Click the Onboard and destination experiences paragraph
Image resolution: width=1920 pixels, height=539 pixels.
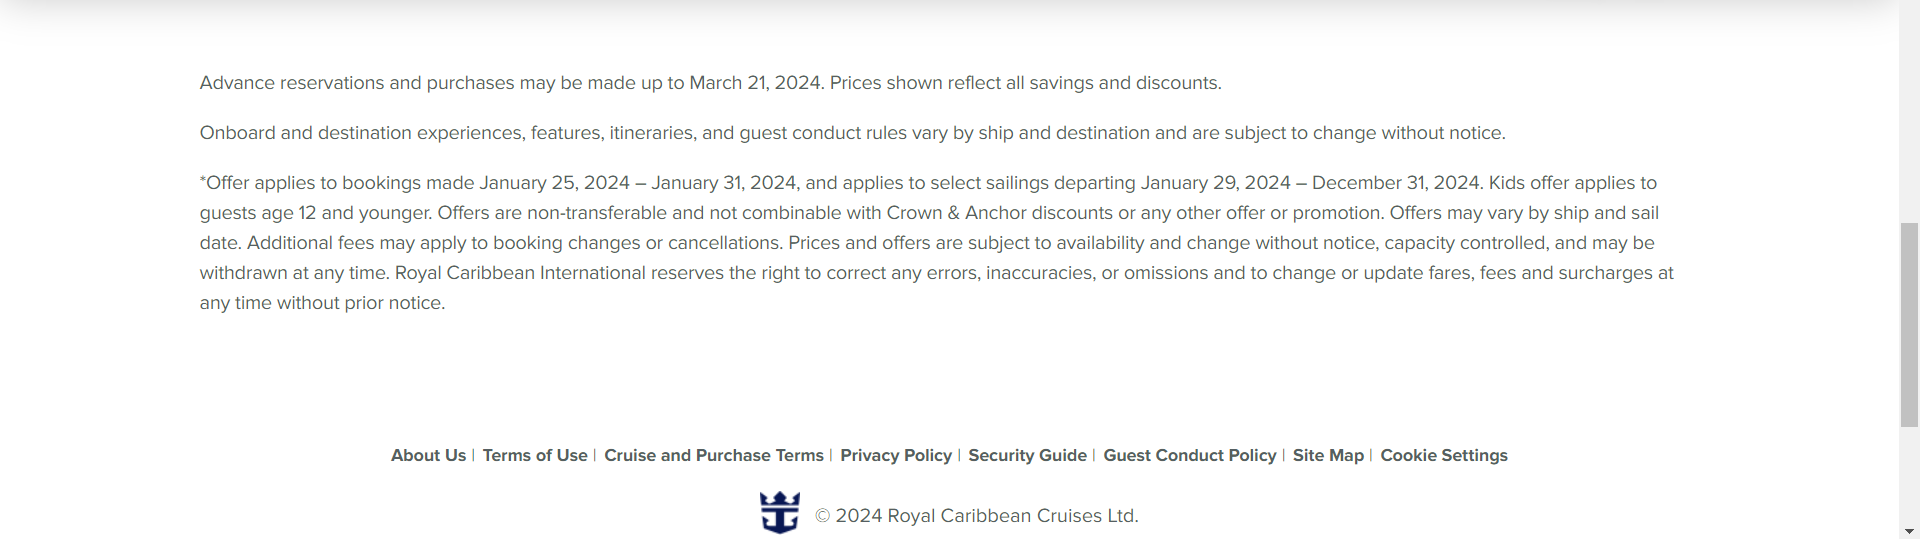852,133
